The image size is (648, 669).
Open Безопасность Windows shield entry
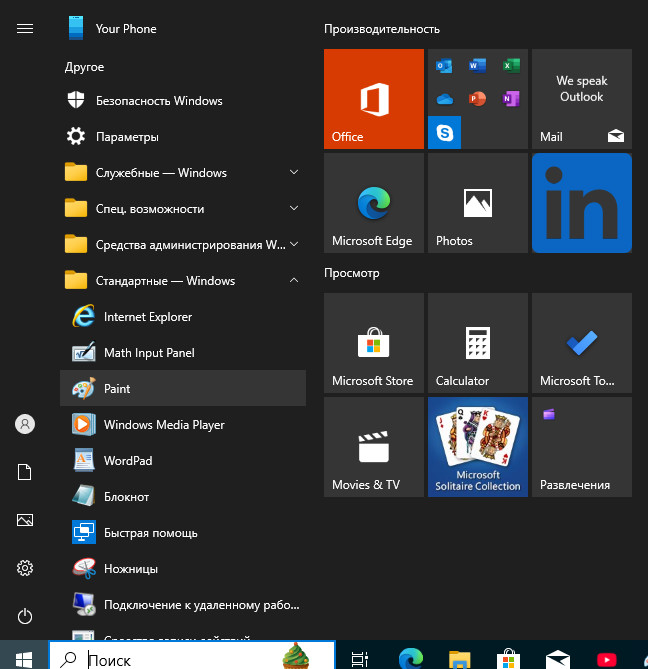point(183,101)
